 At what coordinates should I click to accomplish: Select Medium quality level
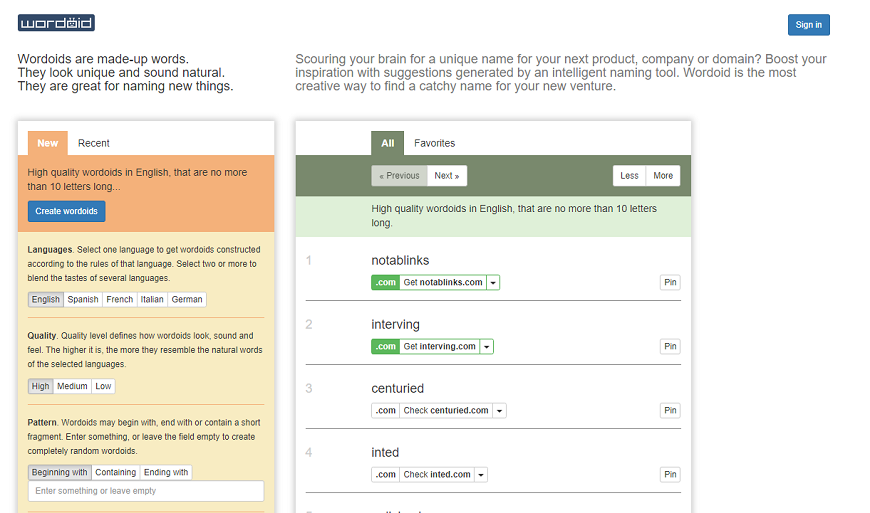tap(72, 386)
